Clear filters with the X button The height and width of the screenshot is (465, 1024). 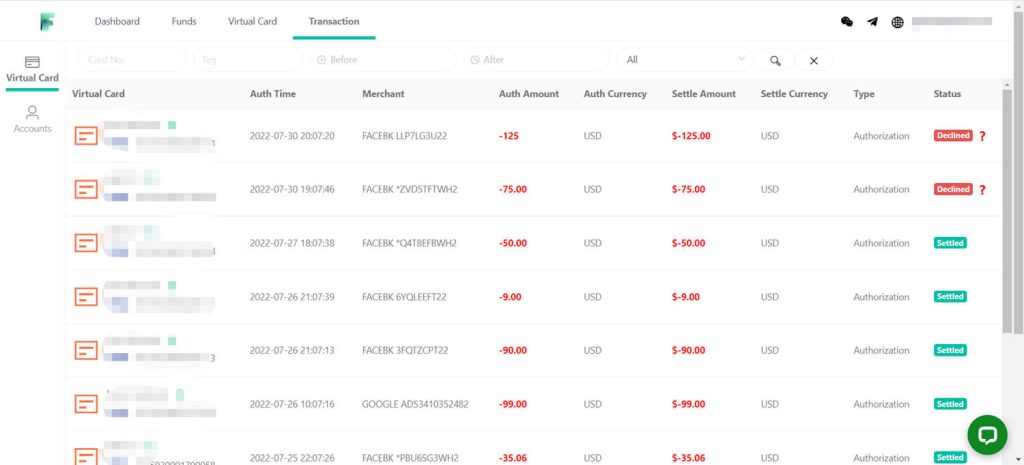(x=814, y=60)
